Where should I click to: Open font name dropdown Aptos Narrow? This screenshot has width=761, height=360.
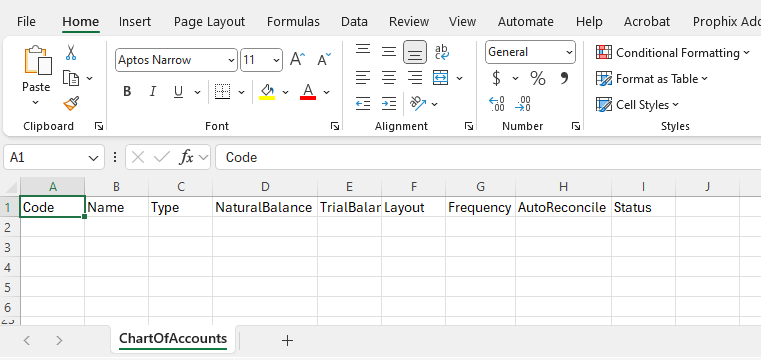coord(231,60)
